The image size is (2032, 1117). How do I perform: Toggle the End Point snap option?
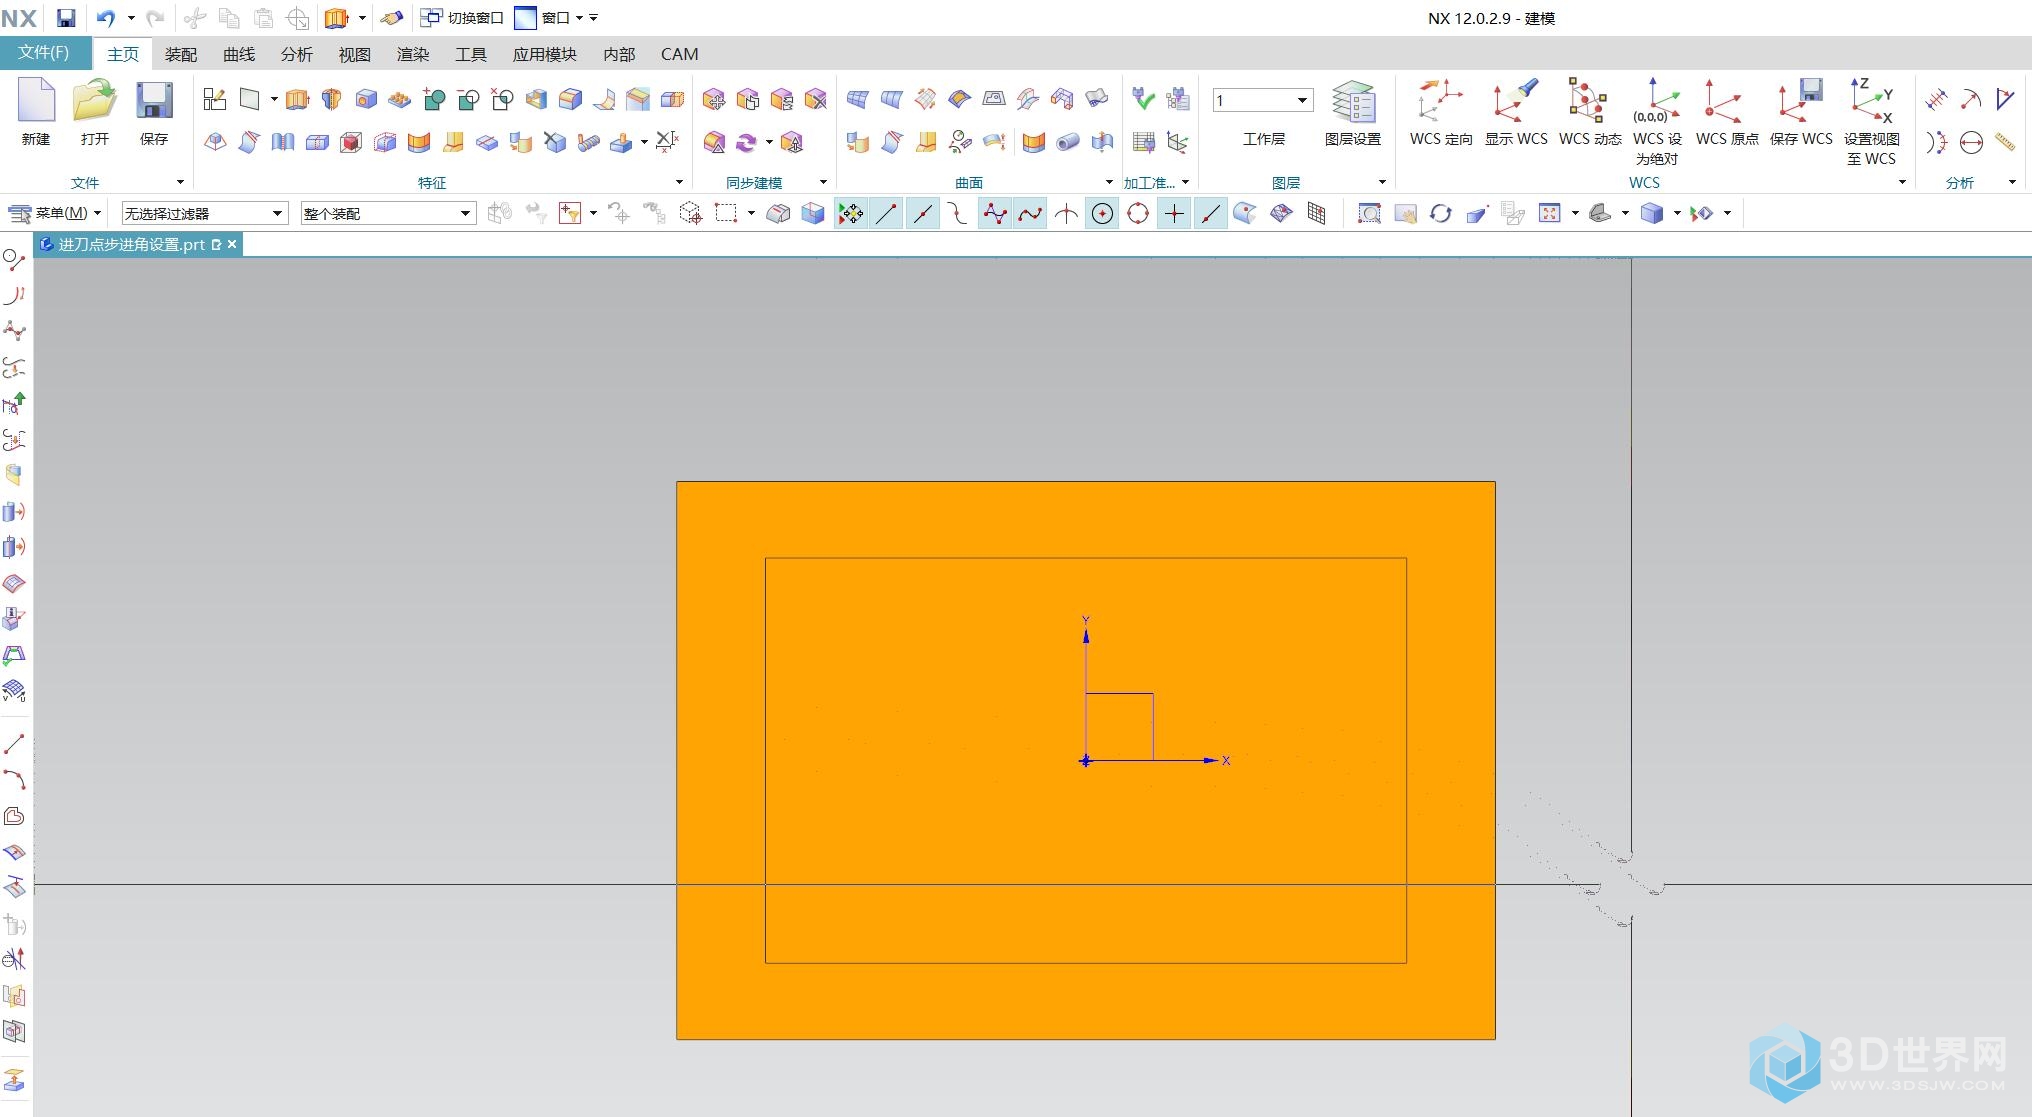coord(886,213)
